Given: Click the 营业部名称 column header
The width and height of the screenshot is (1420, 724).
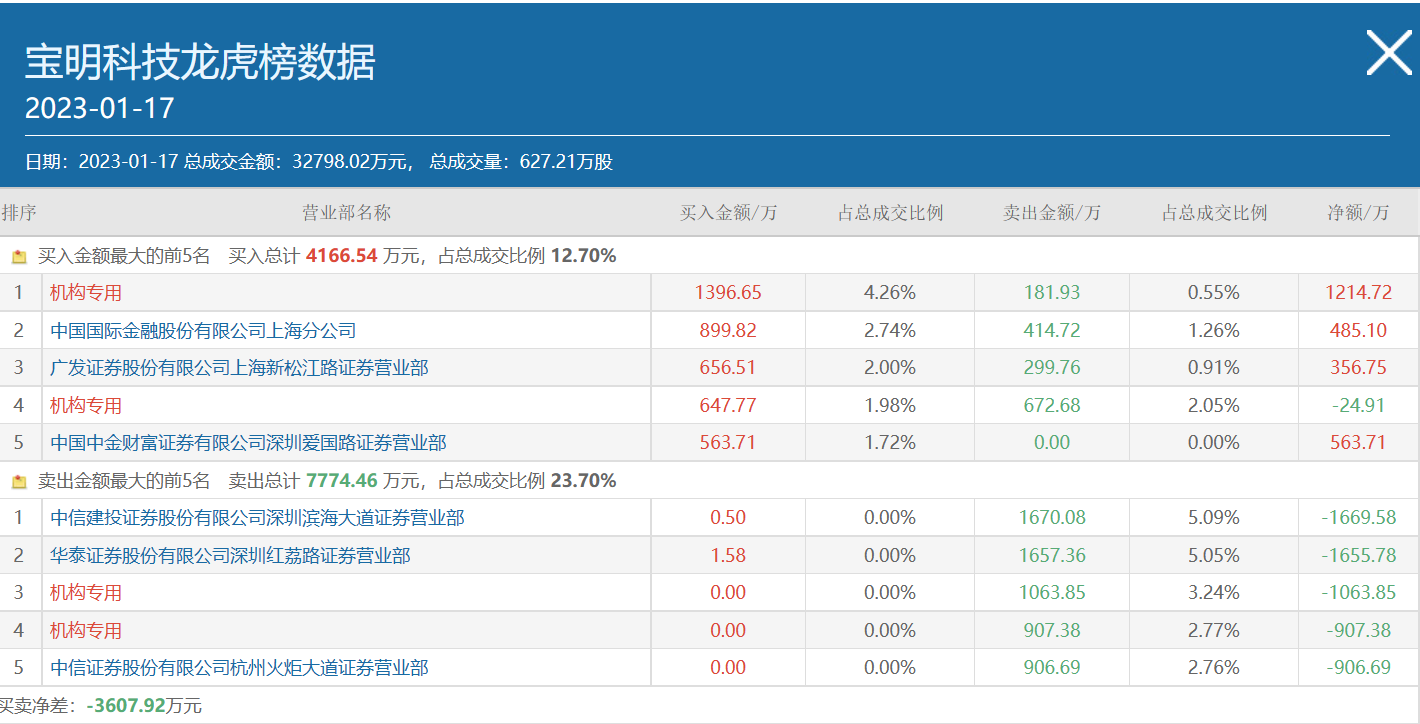Looking at the screenshot, I should (x=346, y=212).
